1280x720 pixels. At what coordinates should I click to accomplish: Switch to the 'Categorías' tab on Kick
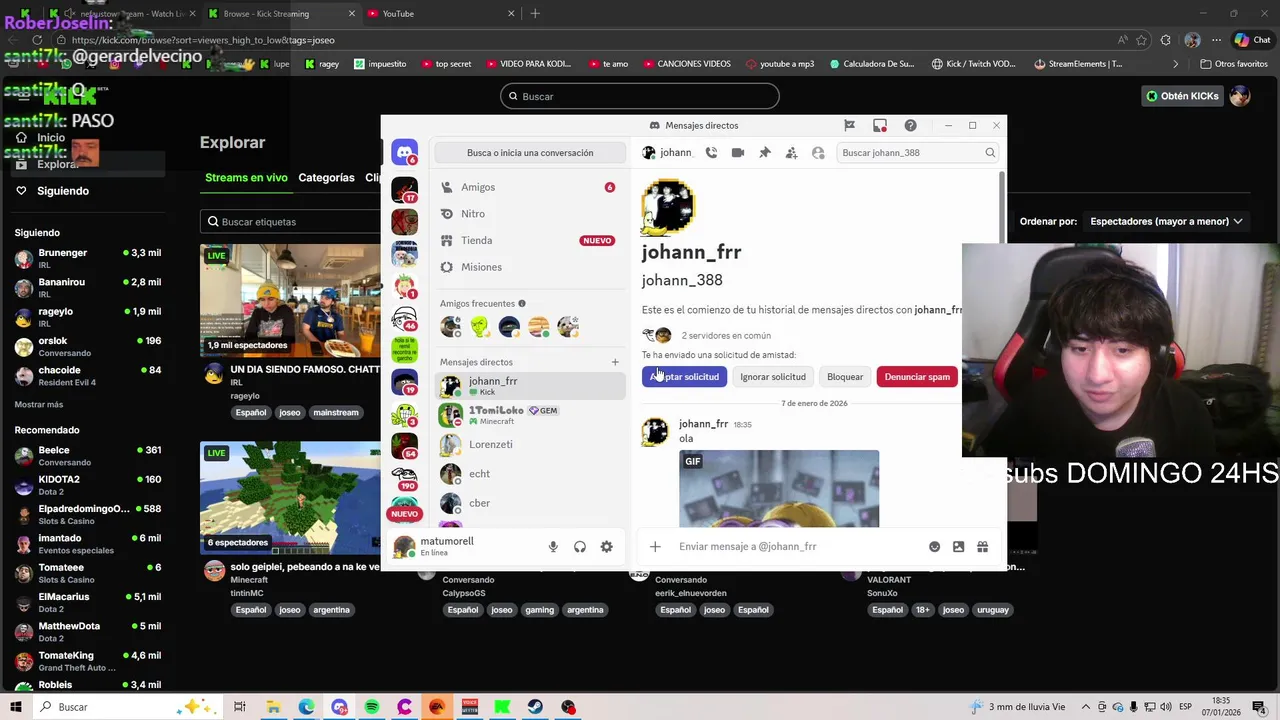coord(326,178)
